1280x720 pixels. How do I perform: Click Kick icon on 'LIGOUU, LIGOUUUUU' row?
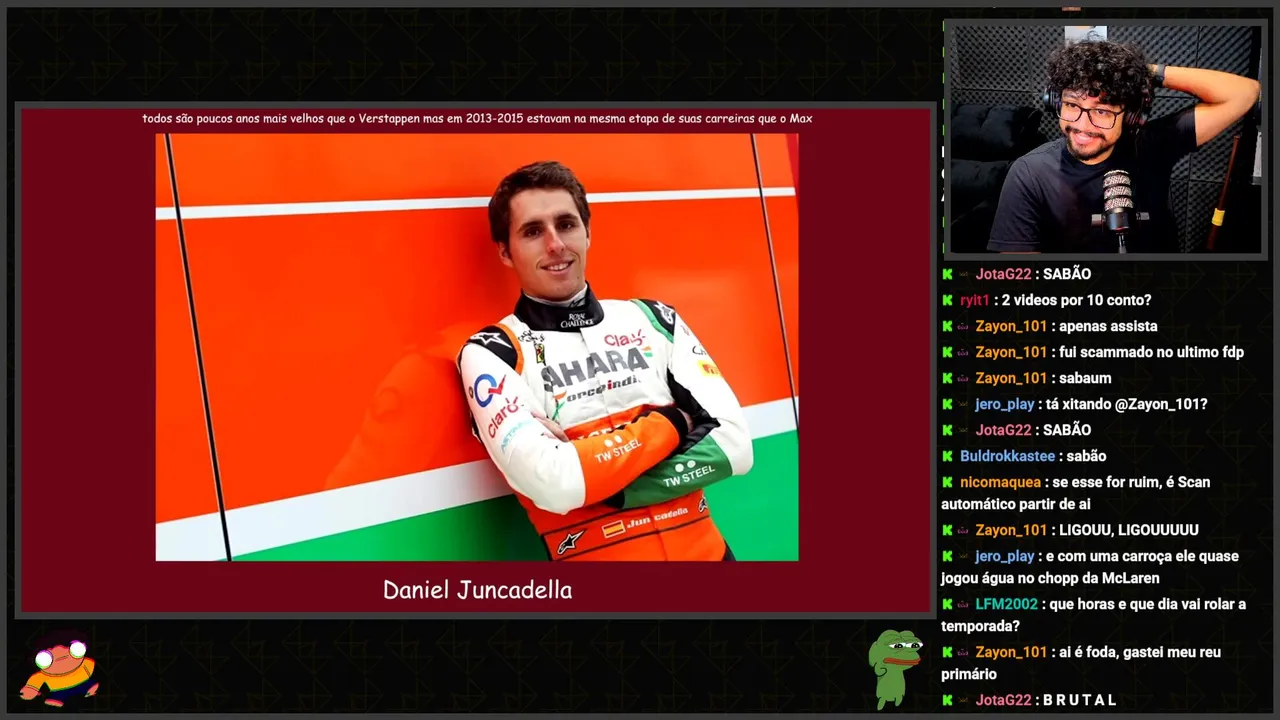pyautogui.click(x=947, y=530)
